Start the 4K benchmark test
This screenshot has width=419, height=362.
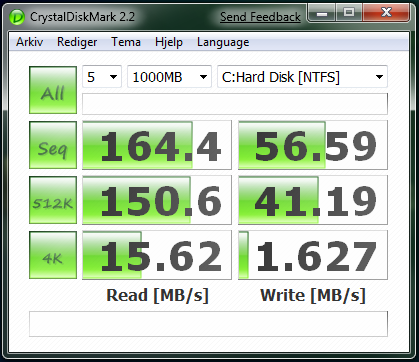pos(53,255)
